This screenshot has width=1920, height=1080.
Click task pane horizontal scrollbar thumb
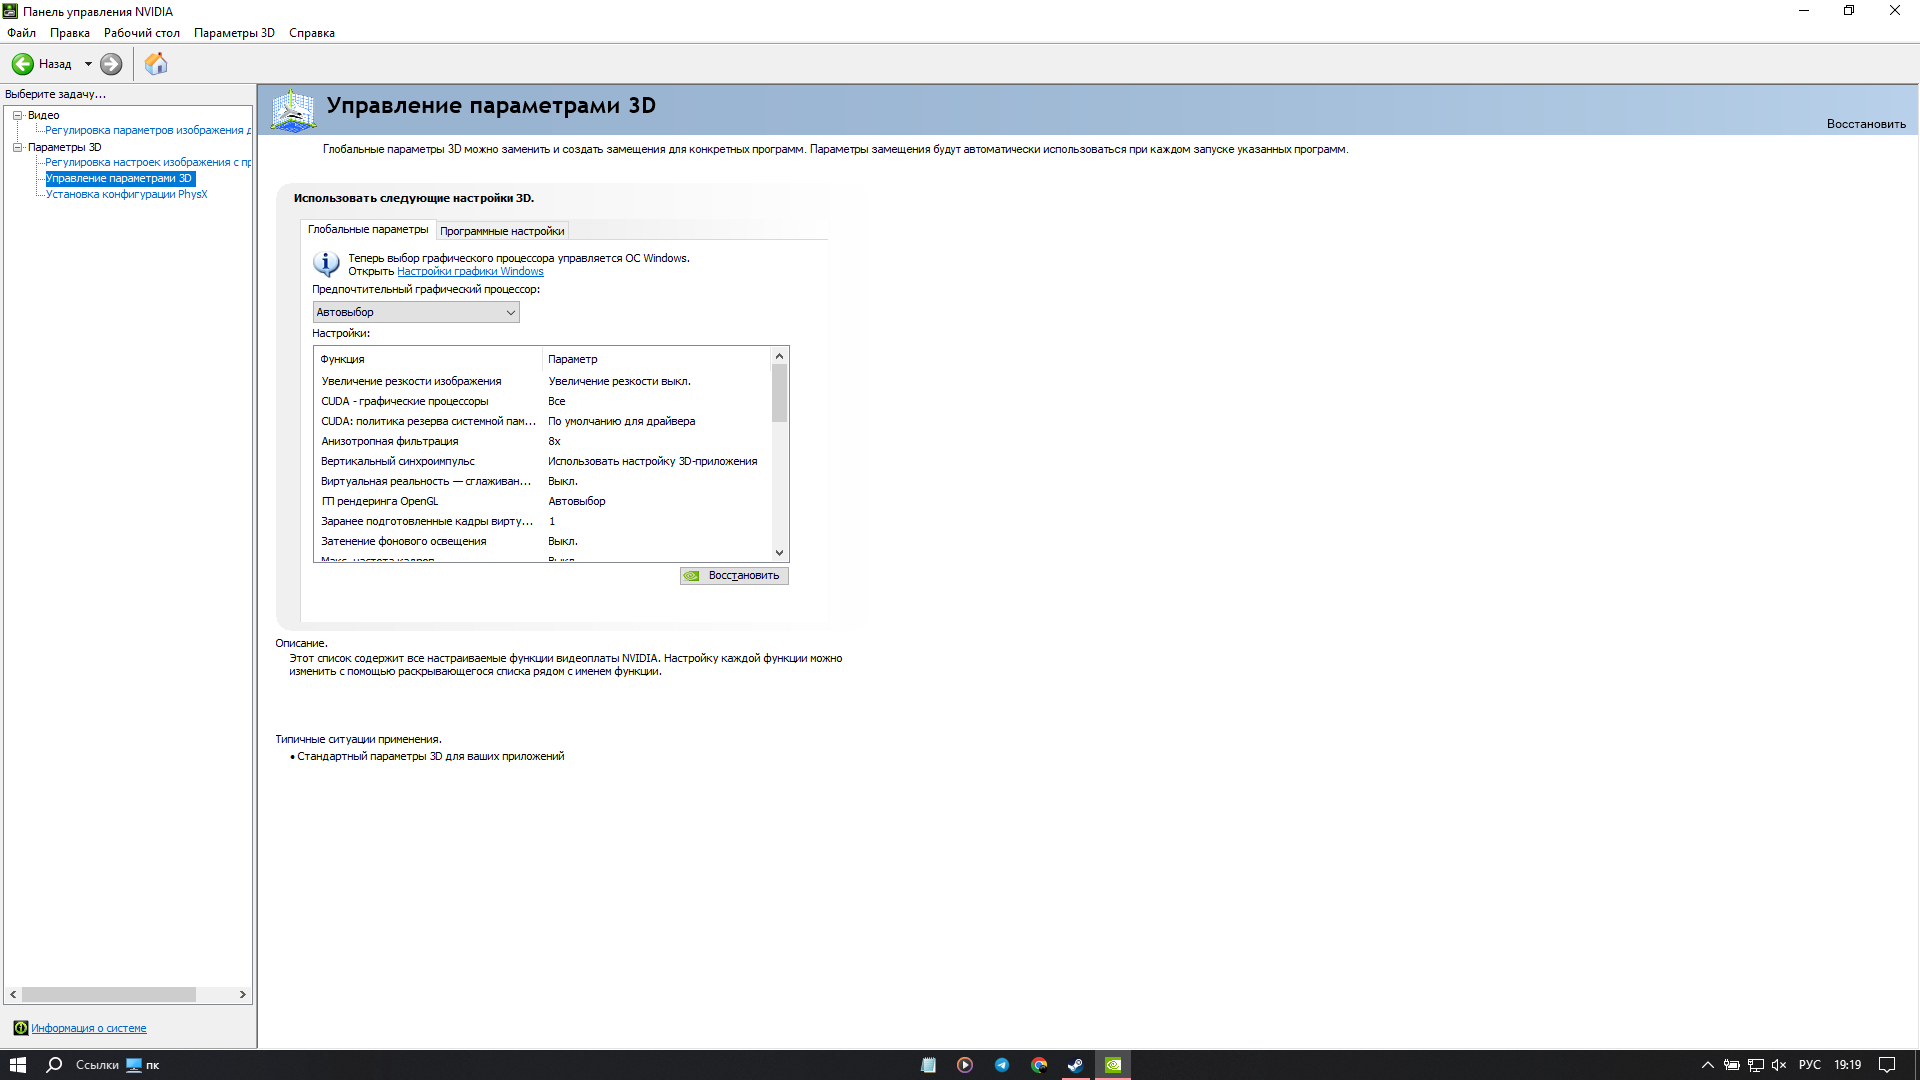click(x=109, y=995)
